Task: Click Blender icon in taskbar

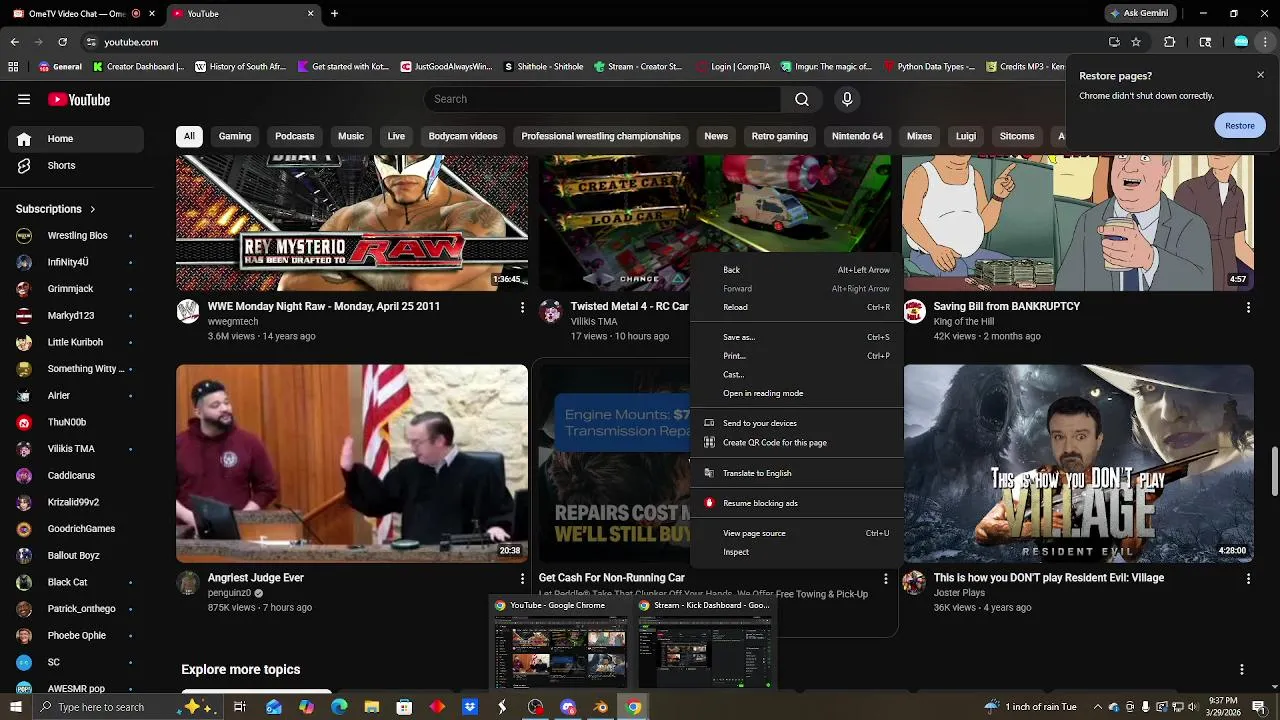Action: click(601, 707)
